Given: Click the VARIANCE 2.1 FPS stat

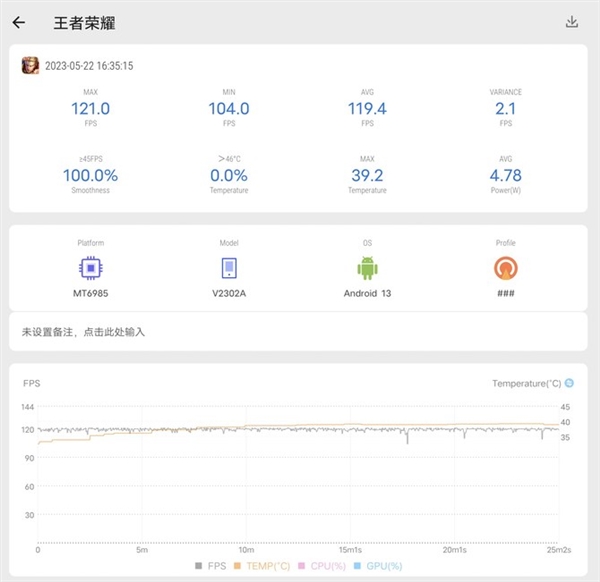Looking at the screenshot, I should pyautogui.click(x=506, y=109).
